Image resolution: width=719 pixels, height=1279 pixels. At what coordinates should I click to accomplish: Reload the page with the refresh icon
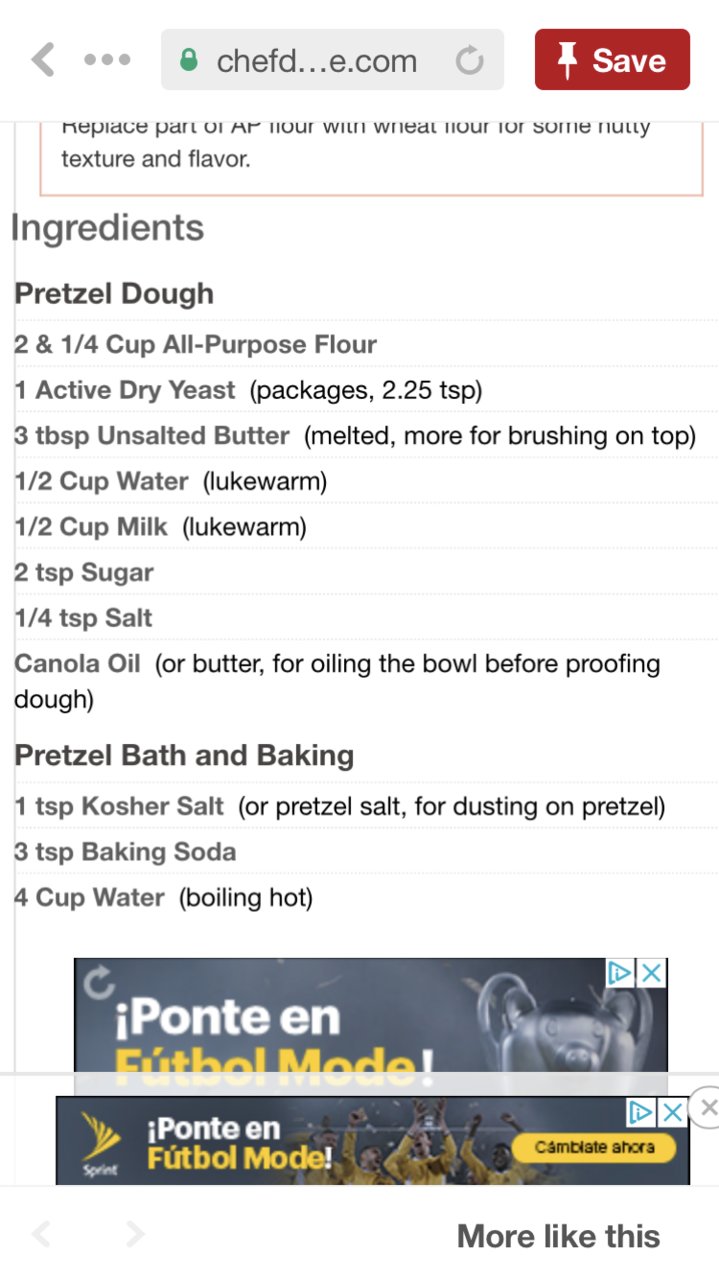pos(469,61)
